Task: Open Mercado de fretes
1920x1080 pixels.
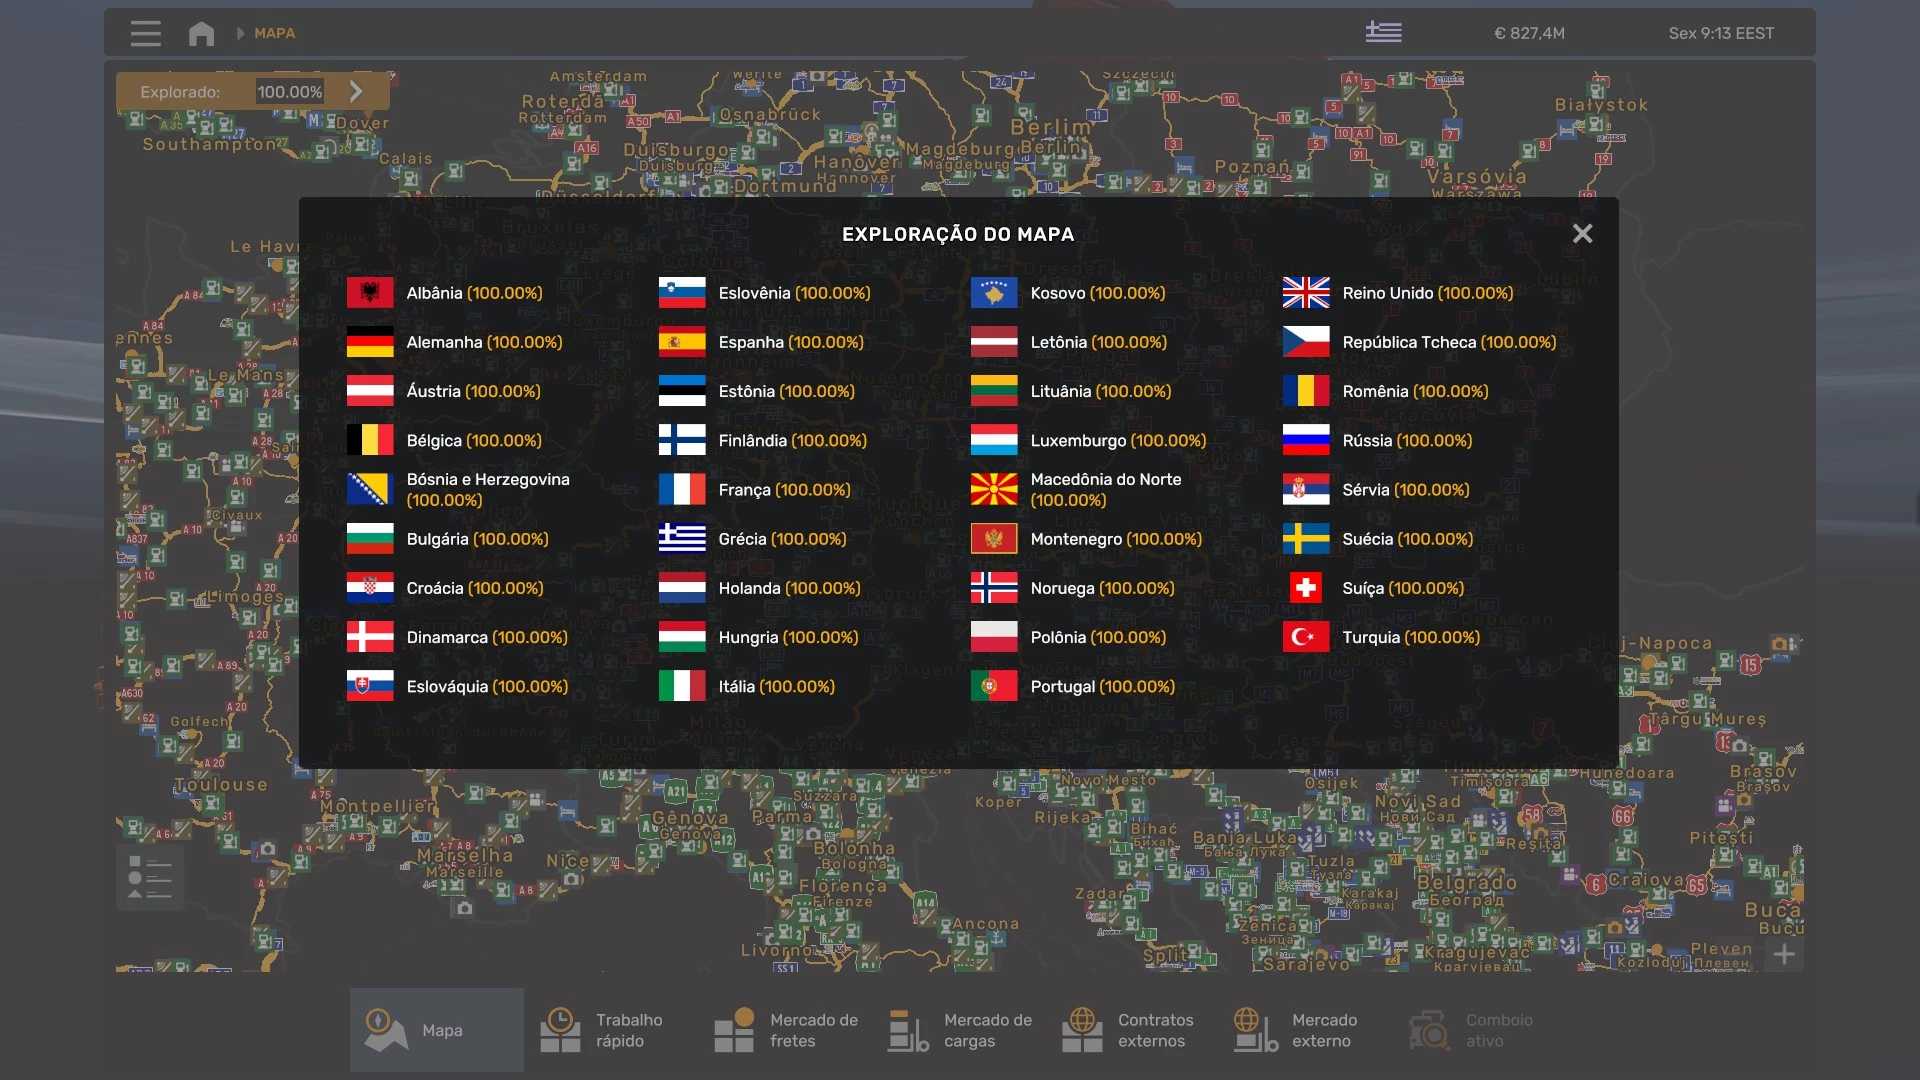Action: click(x=785, y=1030)
